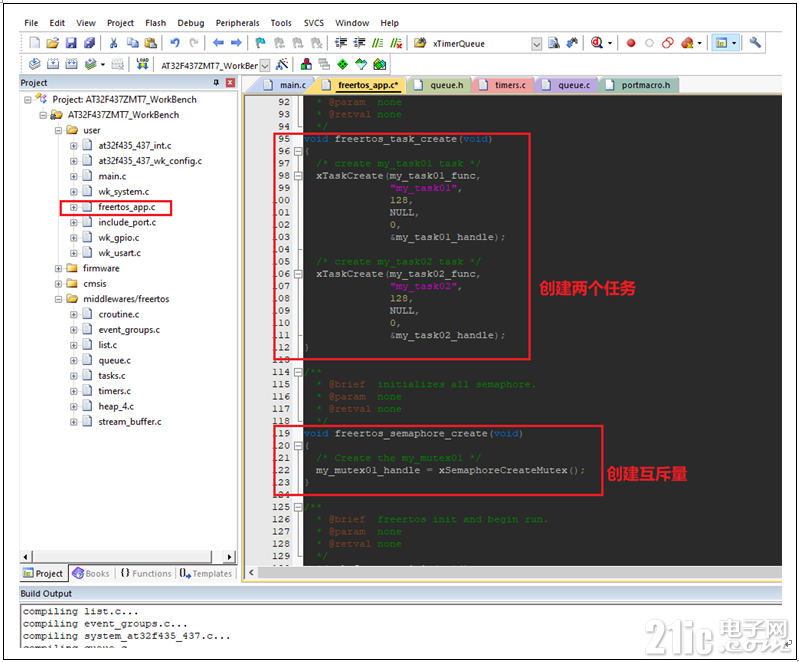This screenshot has height=662, width=799.
Task: Switch to the Templates panel tab
Action: point(206,573)
